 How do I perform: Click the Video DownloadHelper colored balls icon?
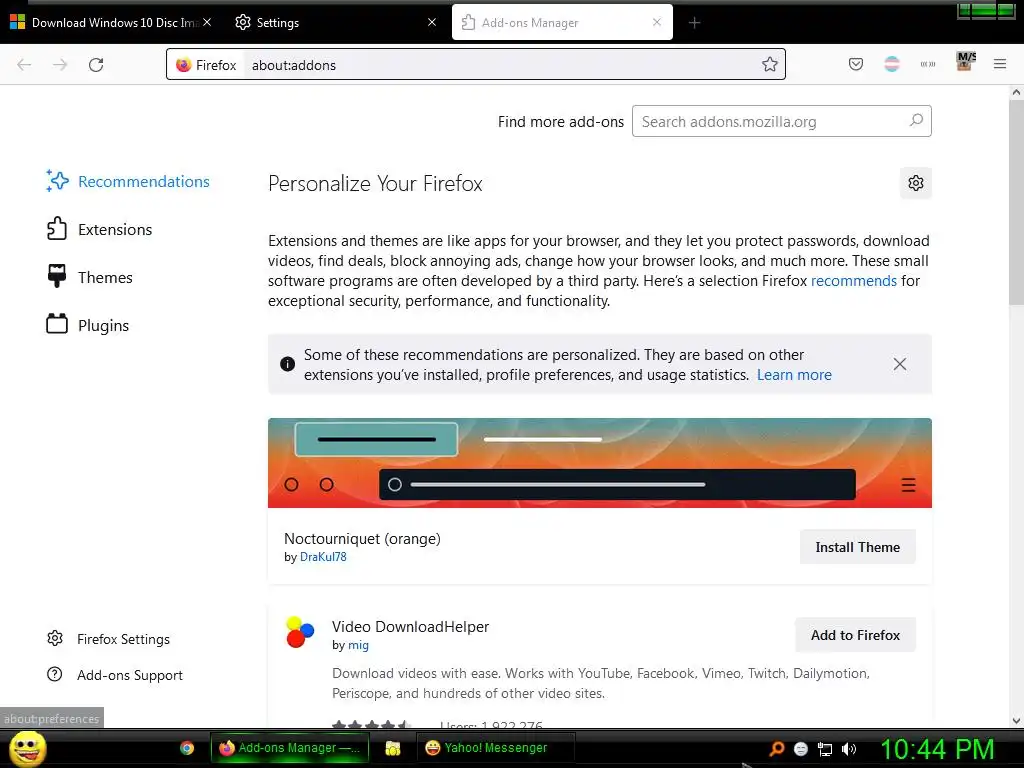tap(300, 632)
